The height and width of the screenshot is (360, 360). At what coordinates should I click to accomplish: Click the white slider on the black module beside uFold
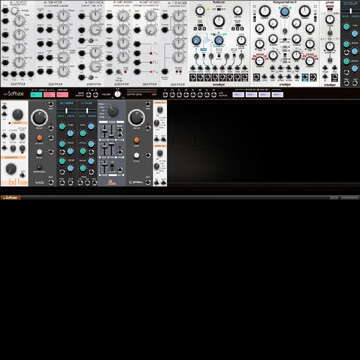click(x=350, y=11)
